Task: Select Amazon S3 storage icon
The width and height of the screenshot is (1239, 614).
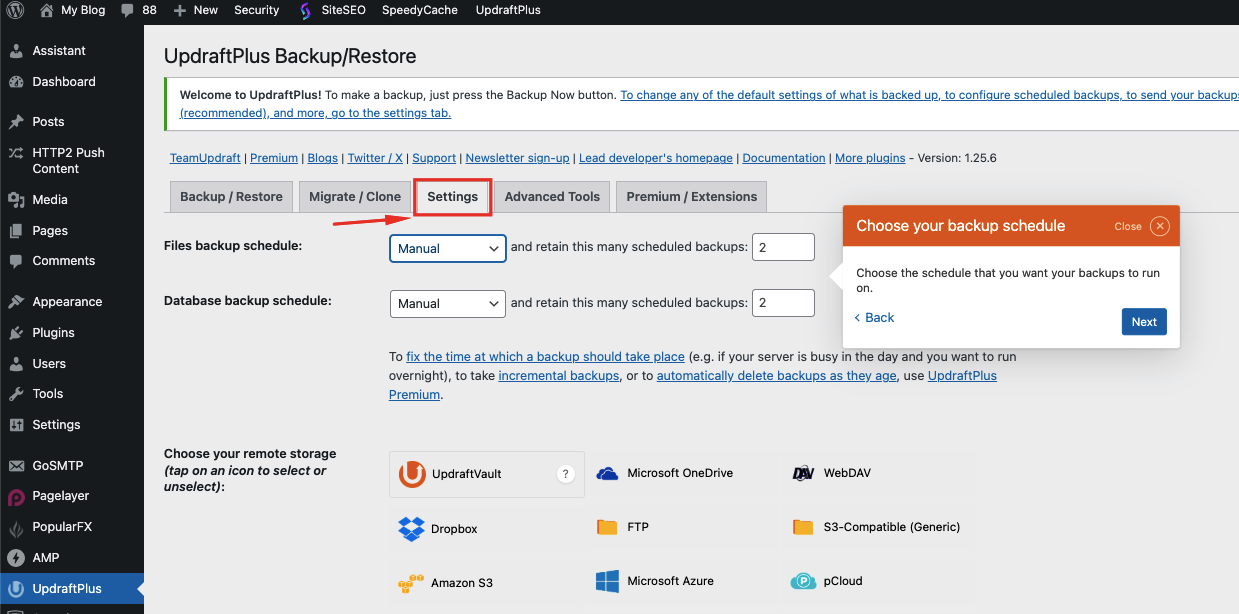Action: [411, 582]
